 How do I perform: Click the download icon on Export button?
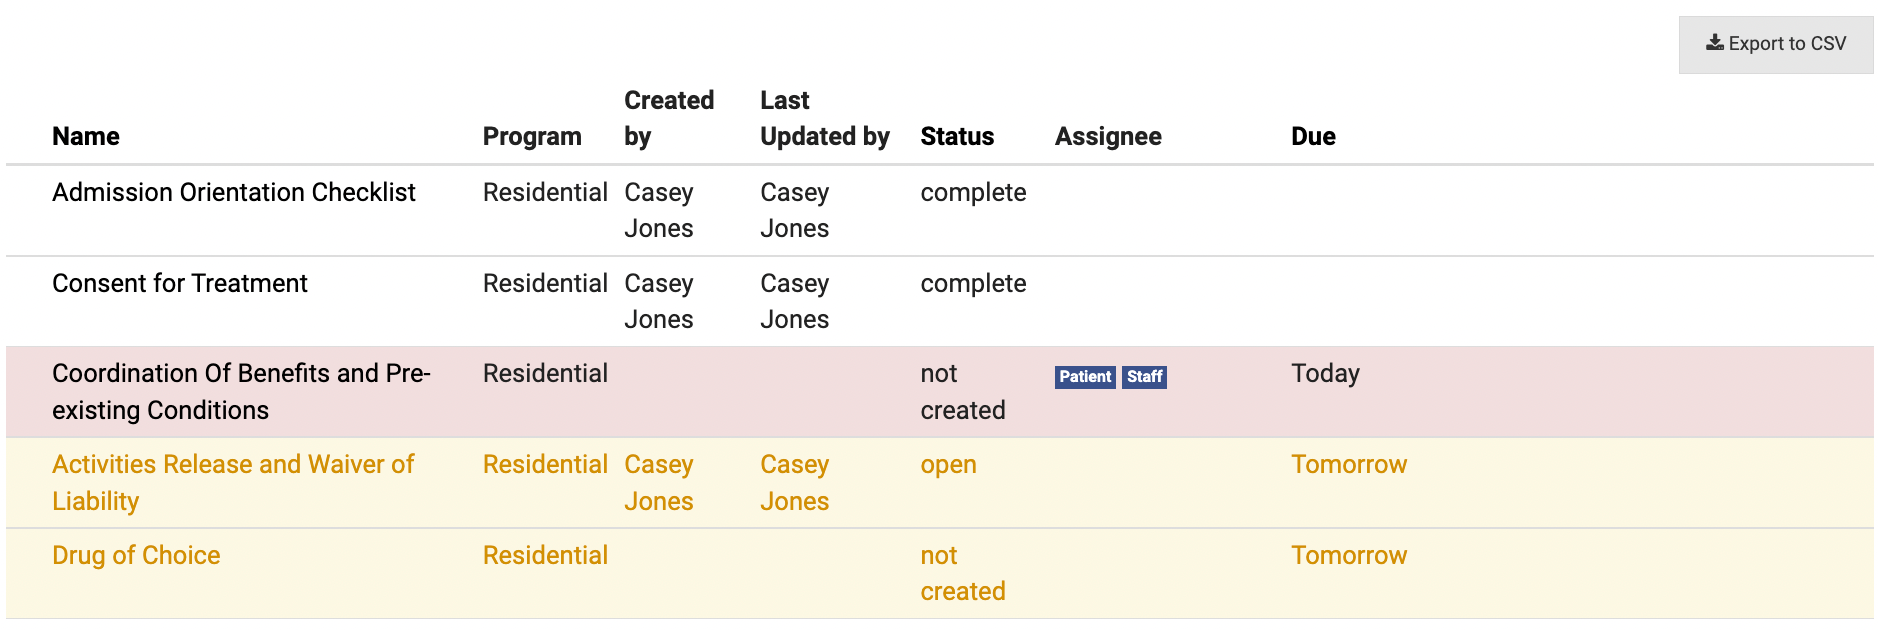1714,43
